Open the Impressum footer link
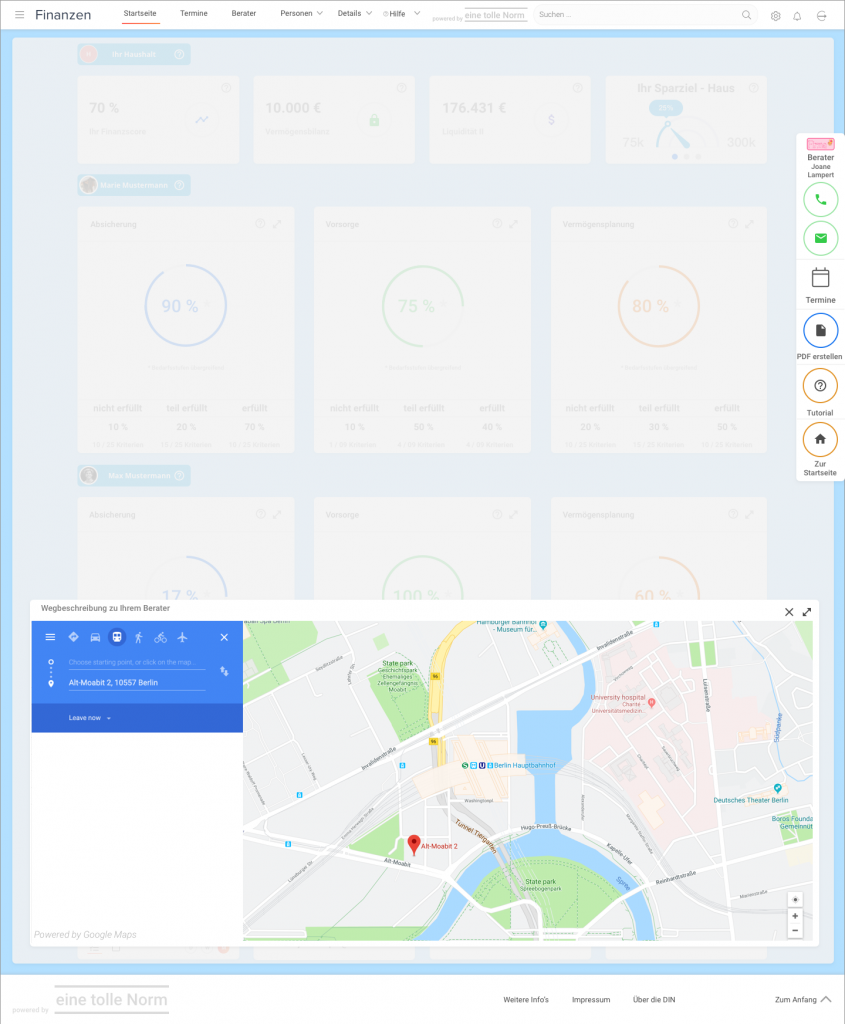 (x=590, y=999)
